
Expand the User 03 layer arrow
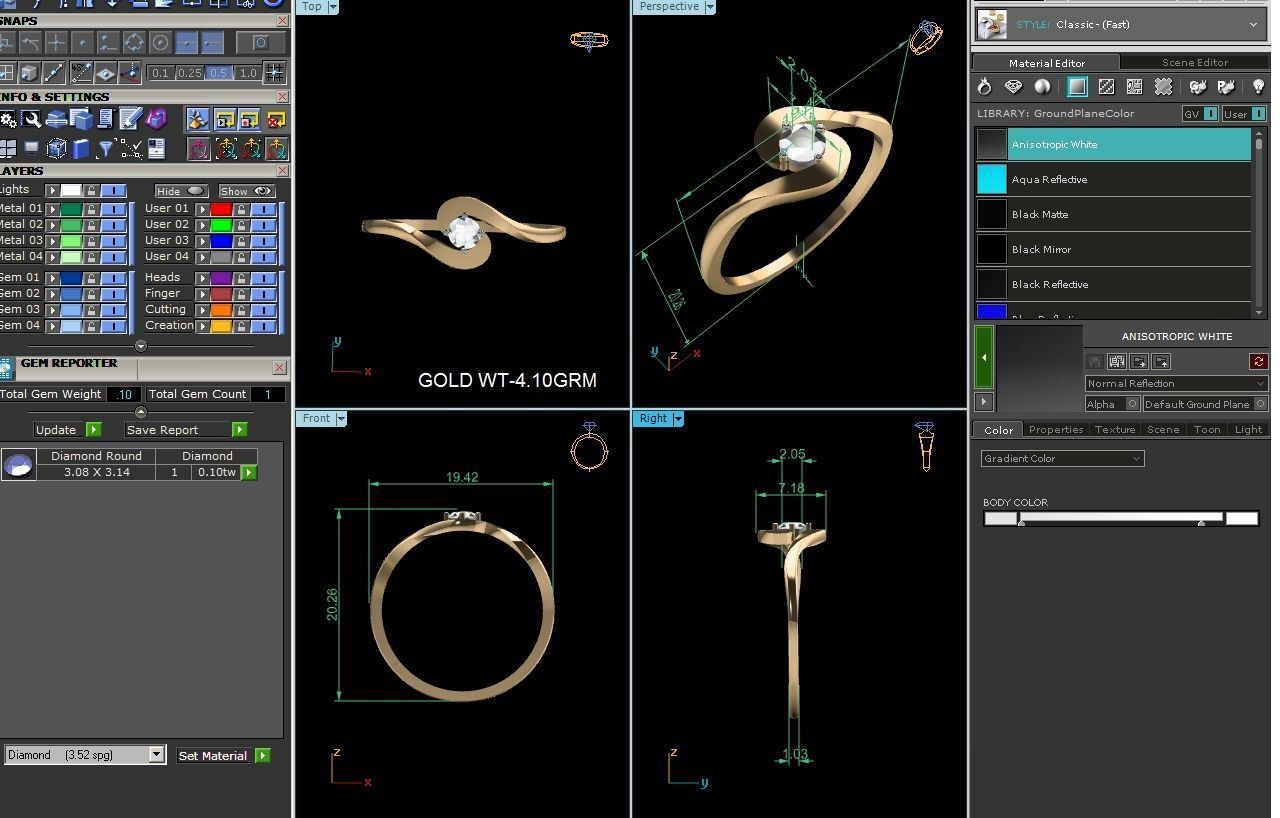click(202, 241)
